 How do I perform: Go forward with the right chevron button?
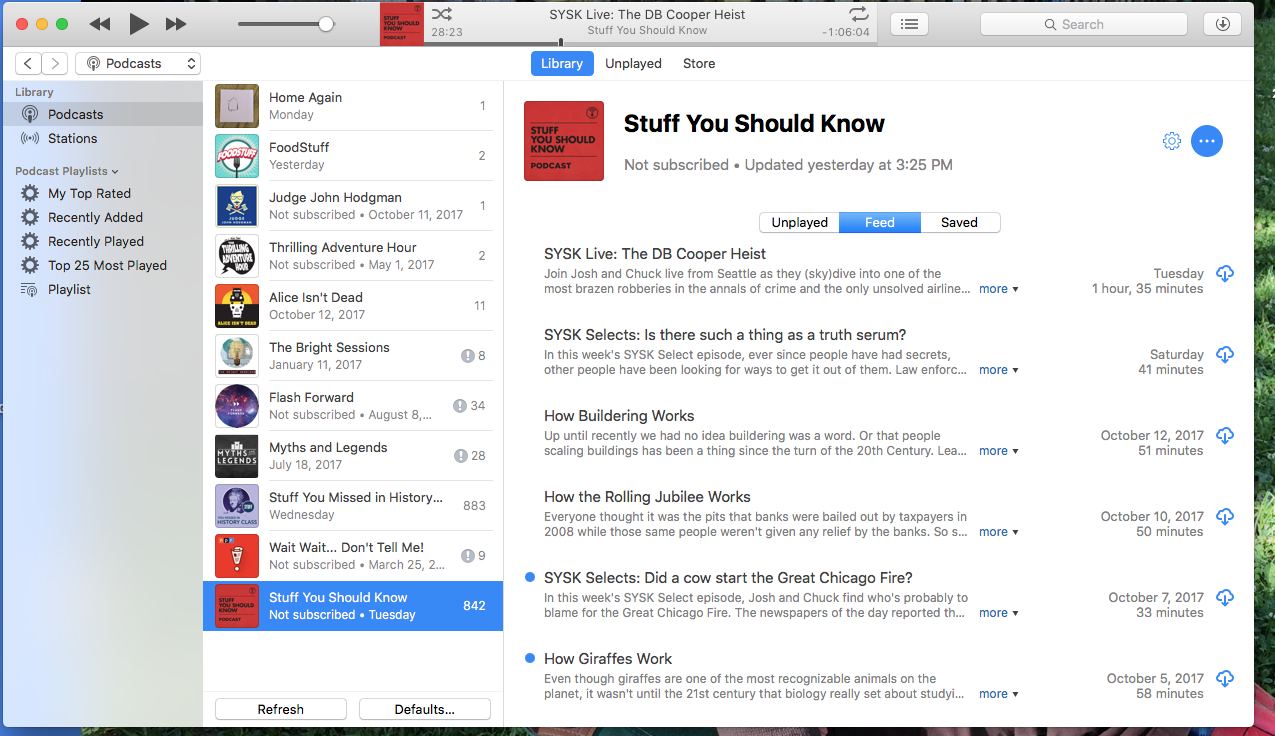(x=55, y=63)
